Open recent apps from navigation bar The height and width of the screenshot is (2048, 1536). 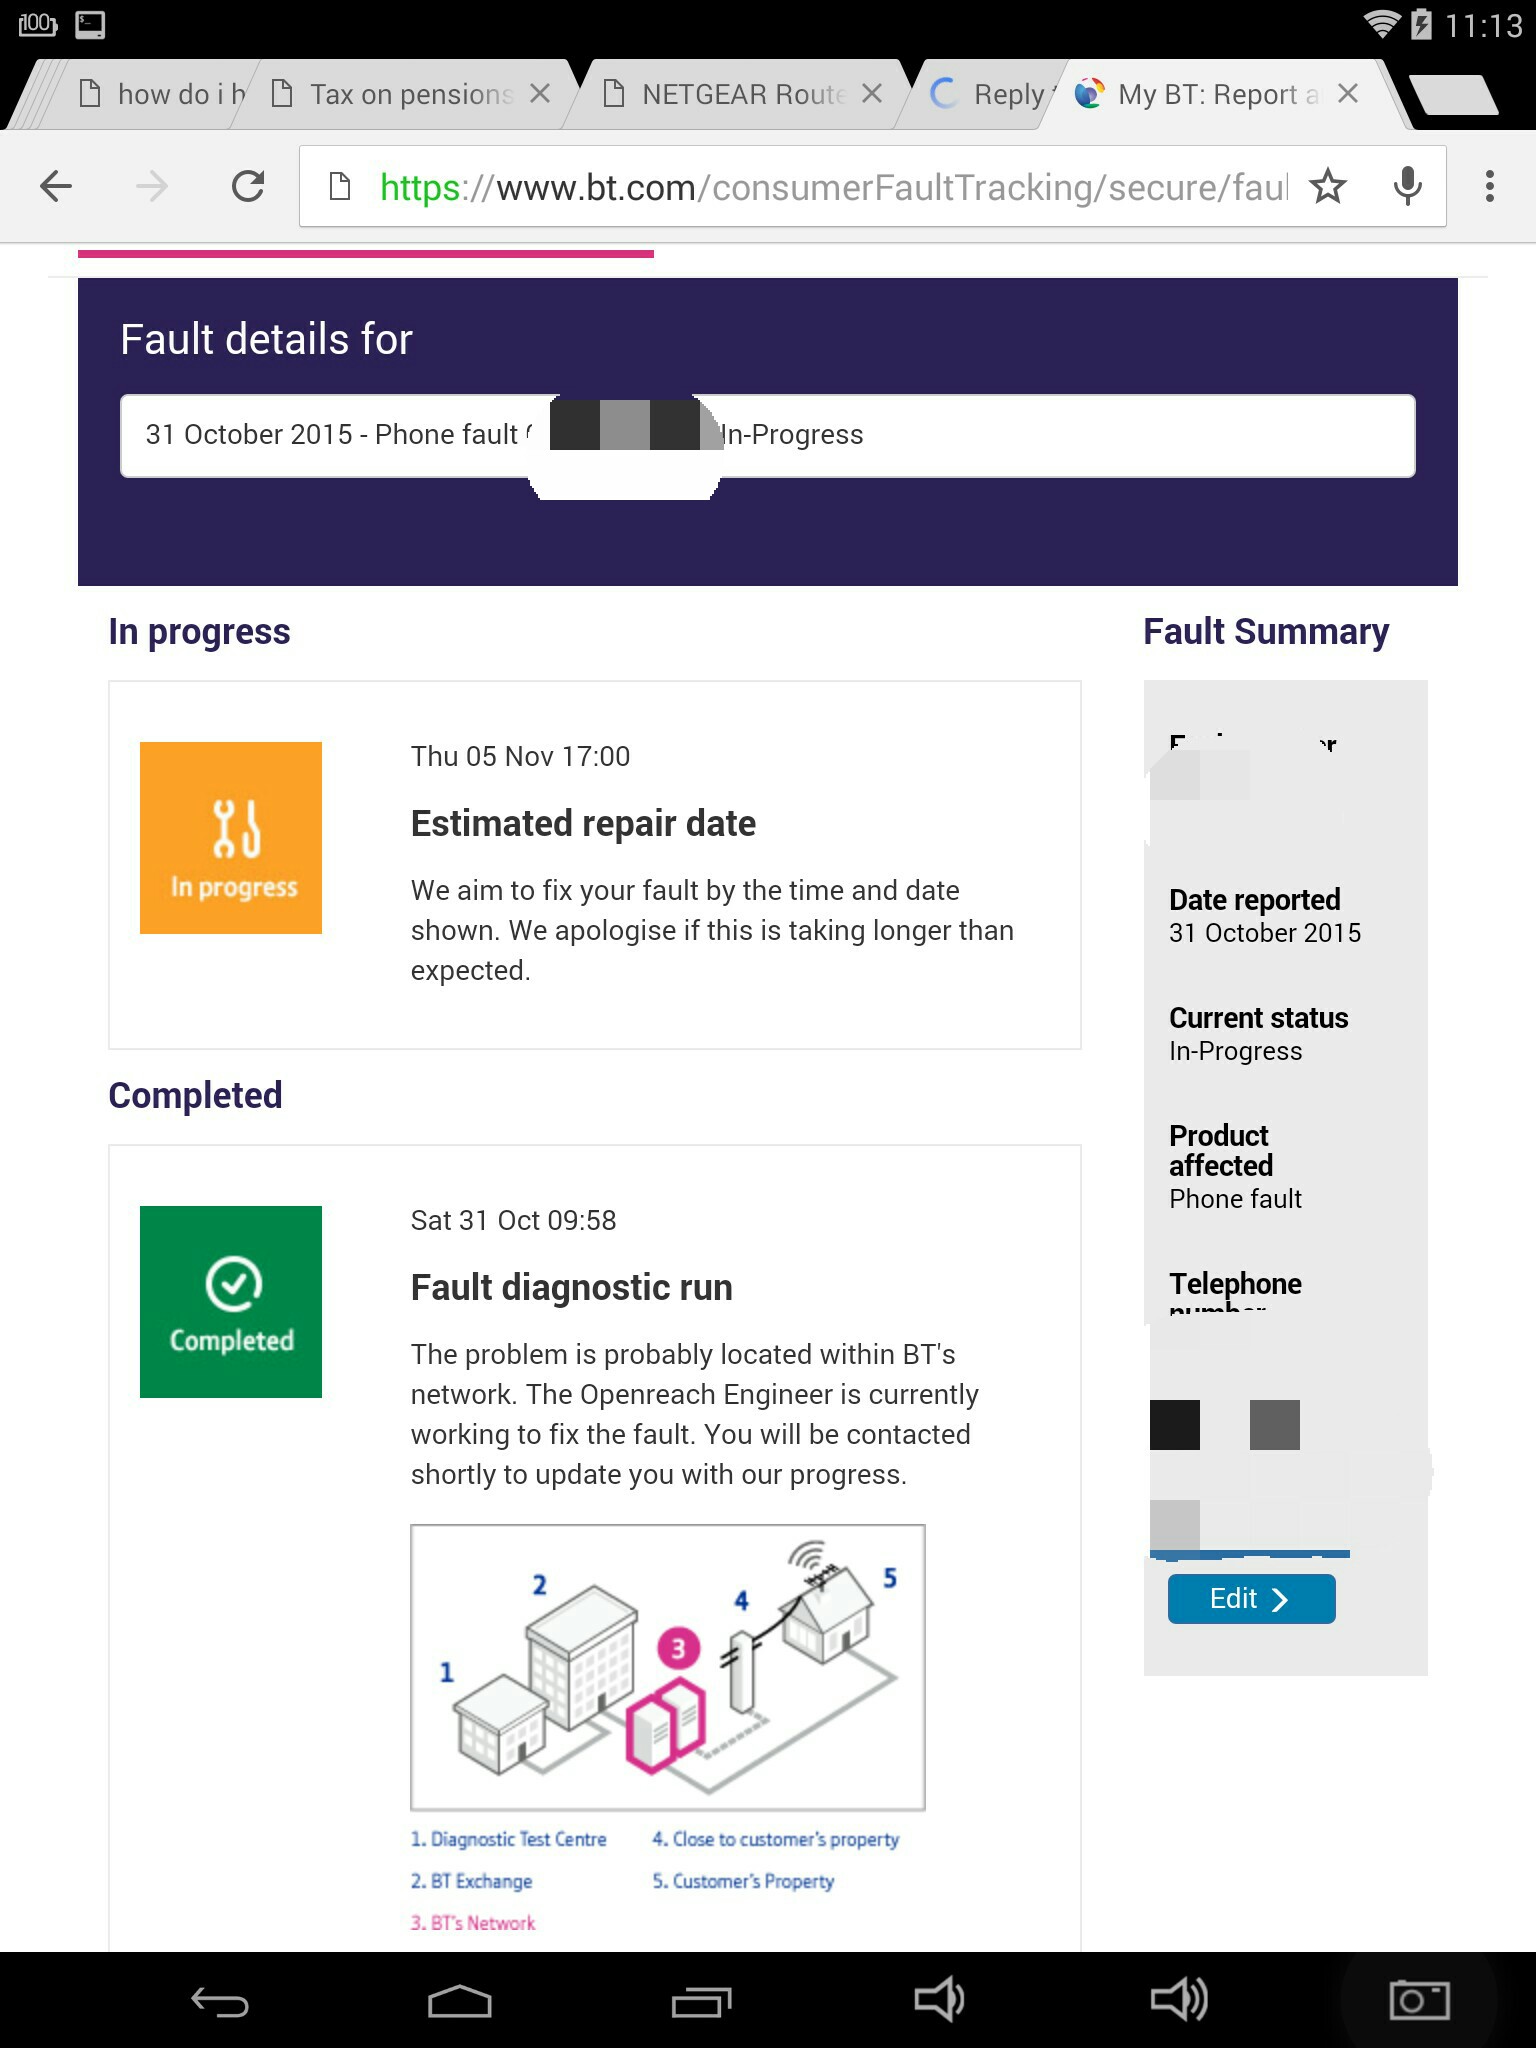point(701,2001)
